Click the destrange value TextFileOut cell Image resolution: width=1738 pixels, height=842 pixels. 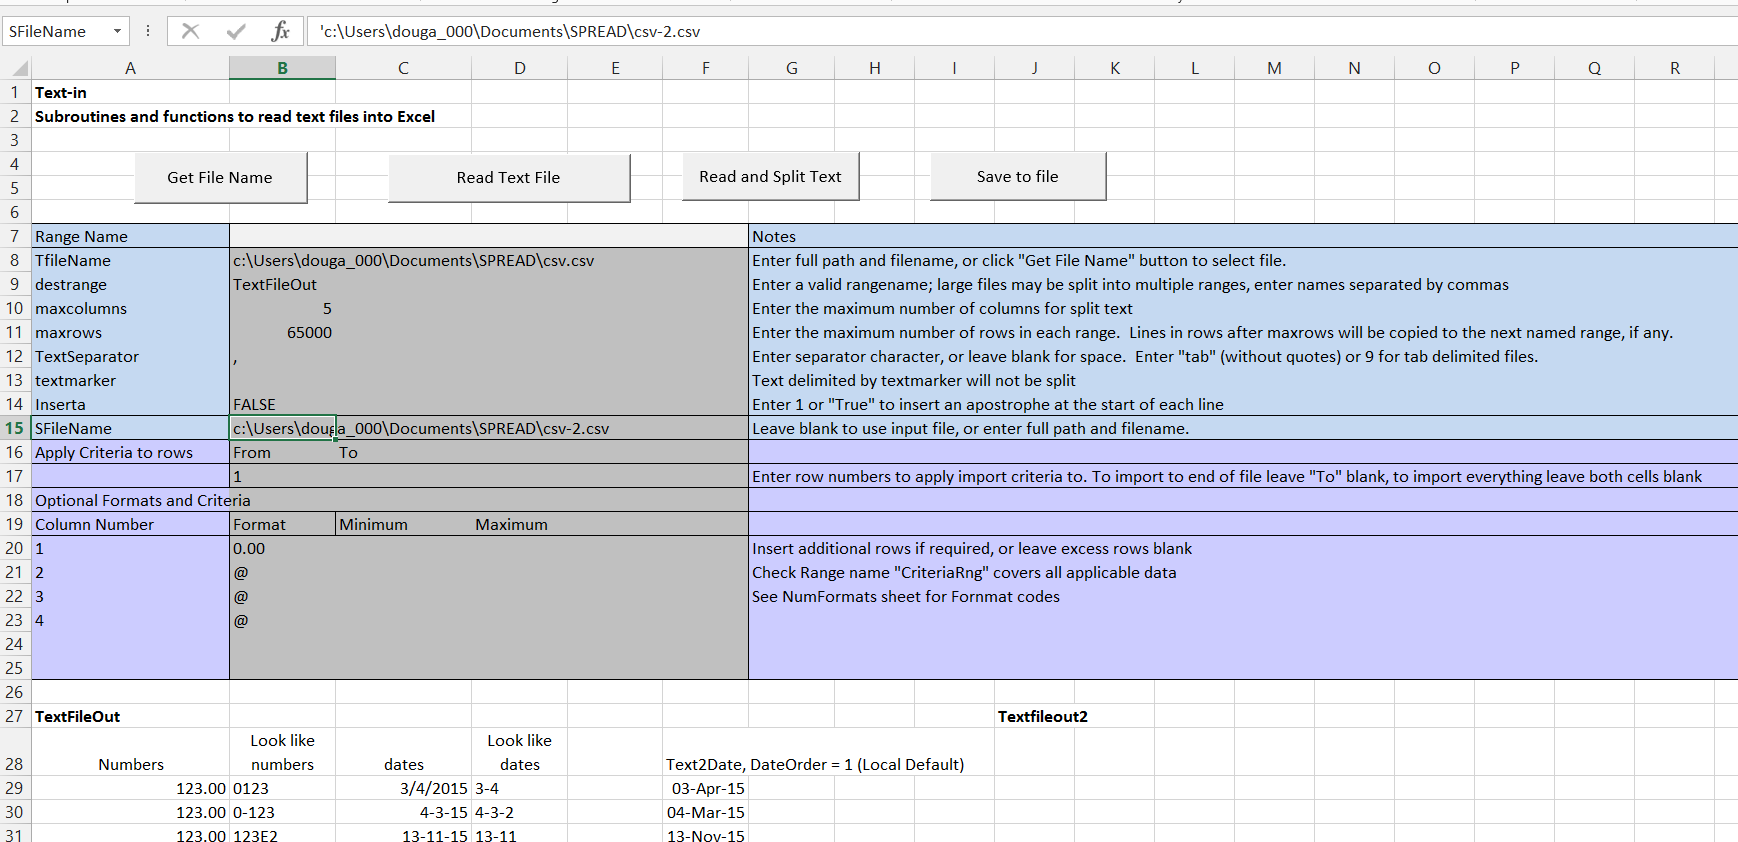[282, 284]
